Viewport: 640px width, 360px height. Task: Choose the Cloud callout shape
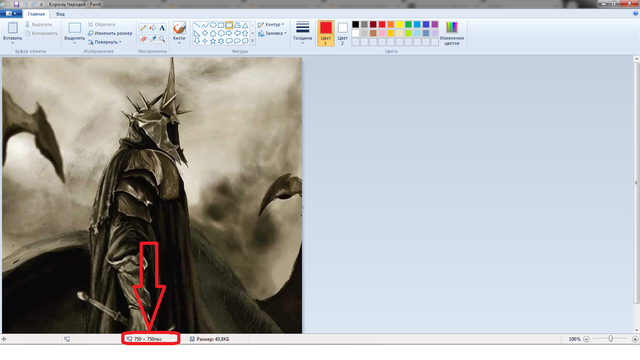[x=245, y=41]
